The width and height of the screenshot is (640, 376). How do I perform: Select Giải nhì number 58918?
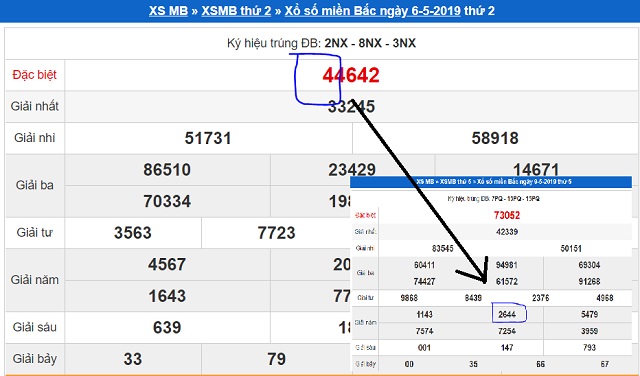(495, 138)
